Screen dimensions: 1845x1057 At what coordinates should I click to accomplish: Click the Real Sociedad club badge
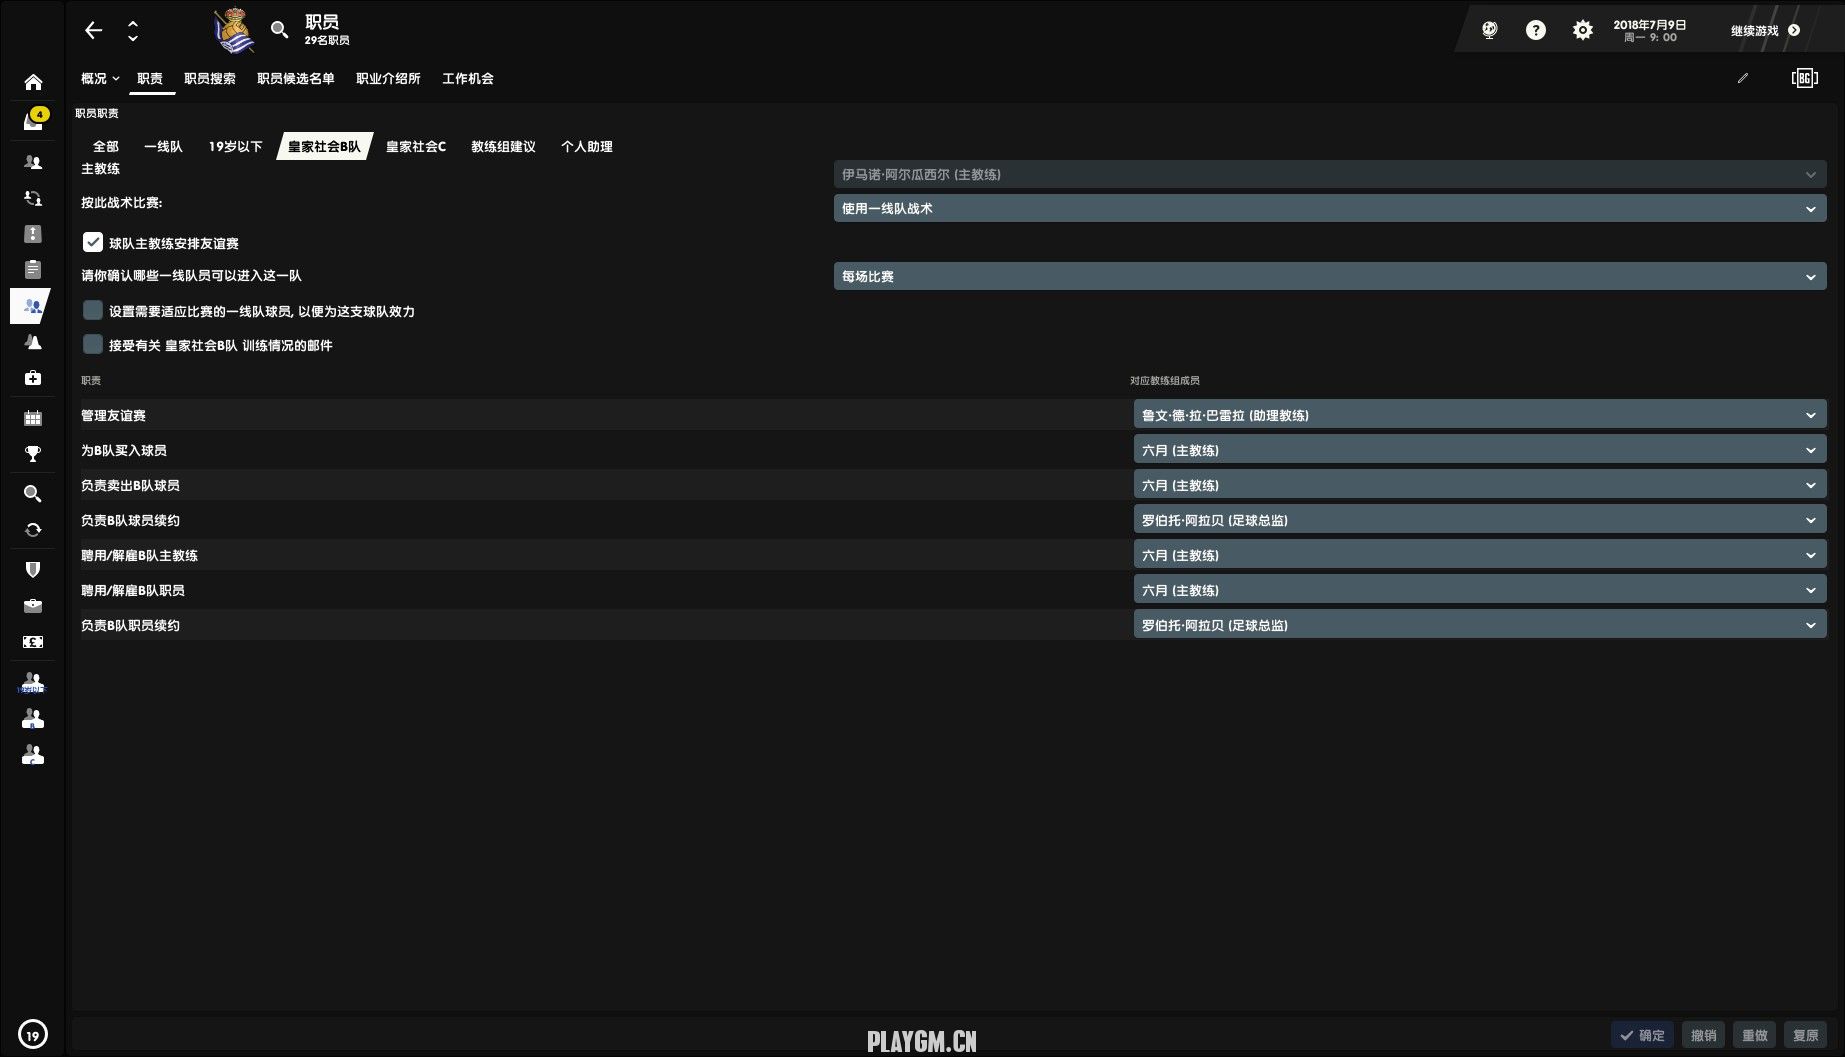[x=235, y=30]
